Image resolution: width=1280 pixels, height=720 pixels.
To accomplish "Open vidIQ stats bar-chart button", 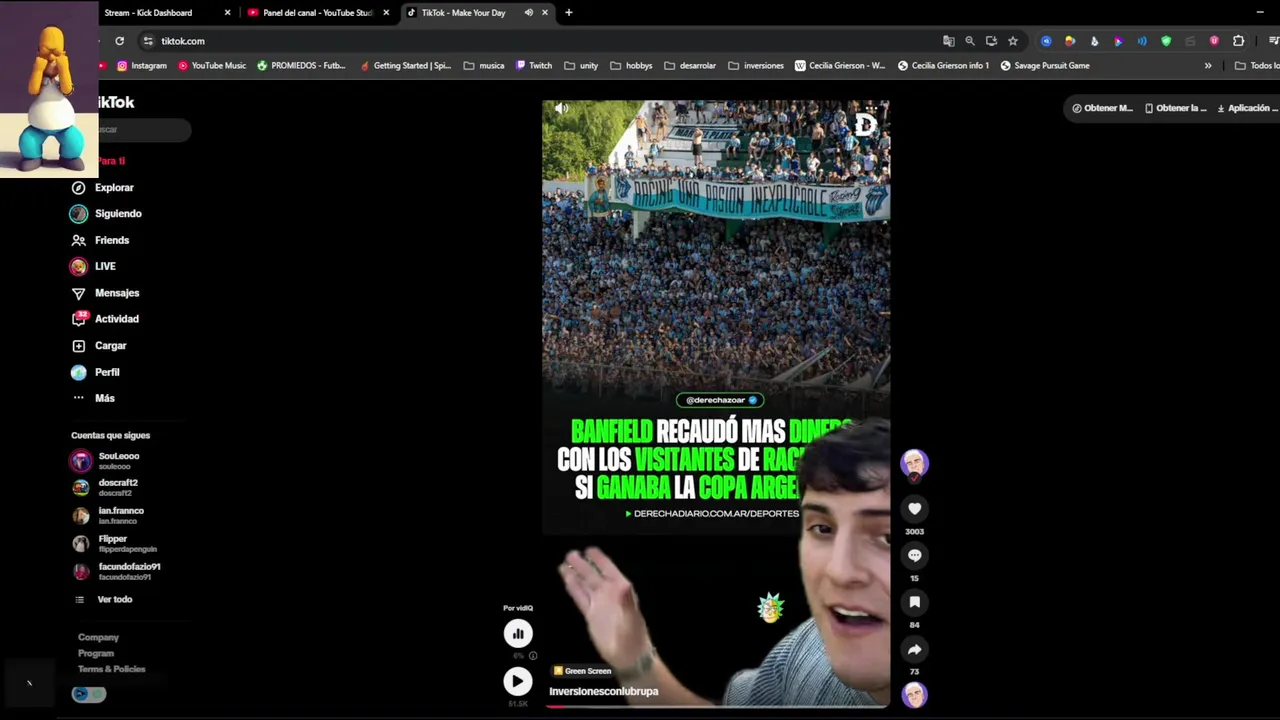I will [518, 633].
